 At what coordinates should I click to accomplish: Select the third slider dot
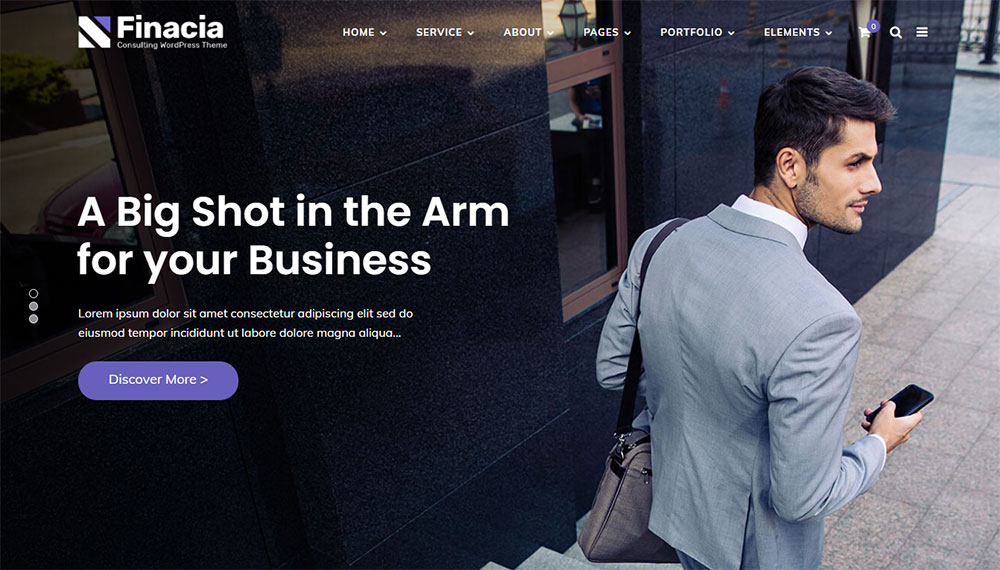point(33,319)
